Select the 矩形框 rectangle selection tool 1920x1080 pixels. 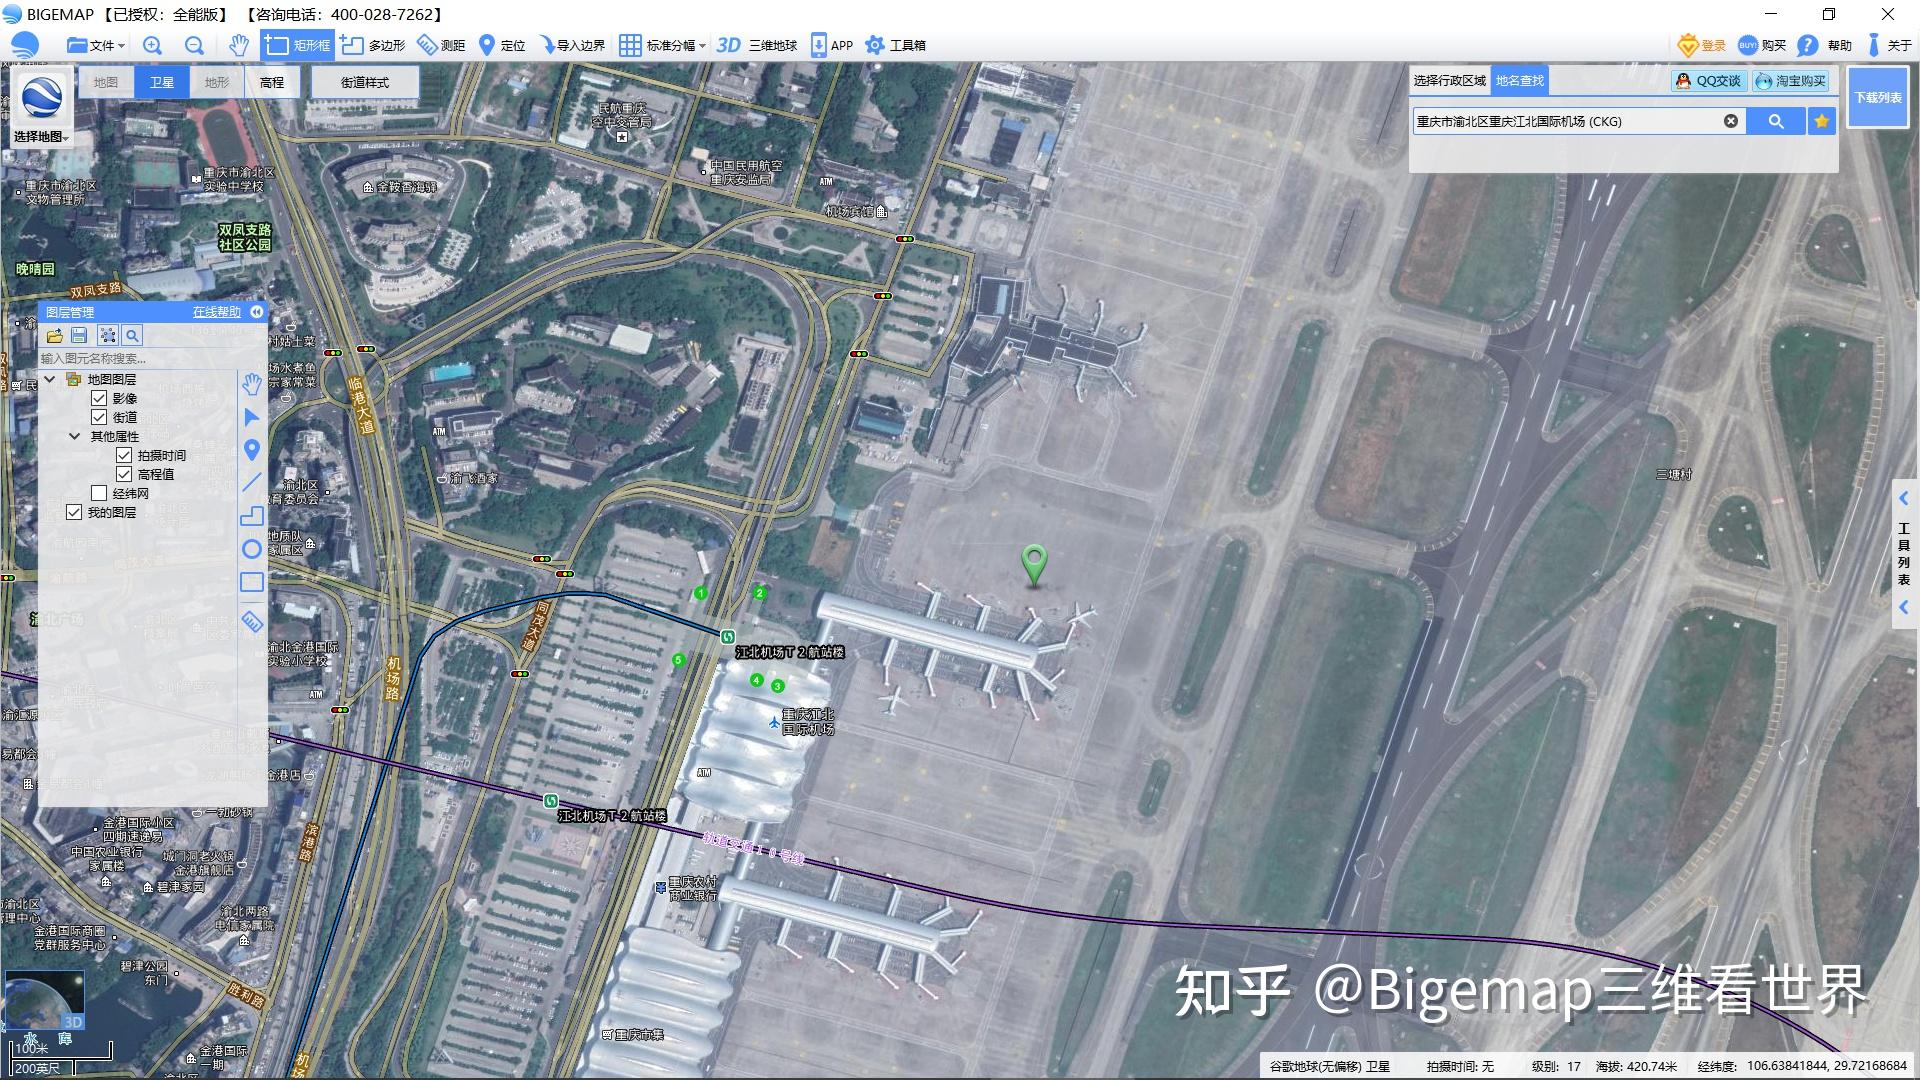(x=297, y=45)
